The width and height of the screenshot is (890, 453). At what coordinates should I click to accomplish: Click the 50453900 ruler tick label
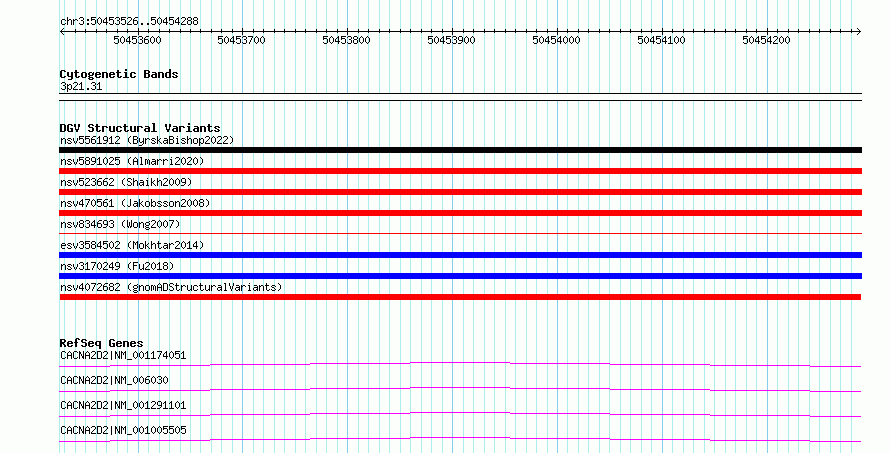pyautogui.click(x=451, y=40)
